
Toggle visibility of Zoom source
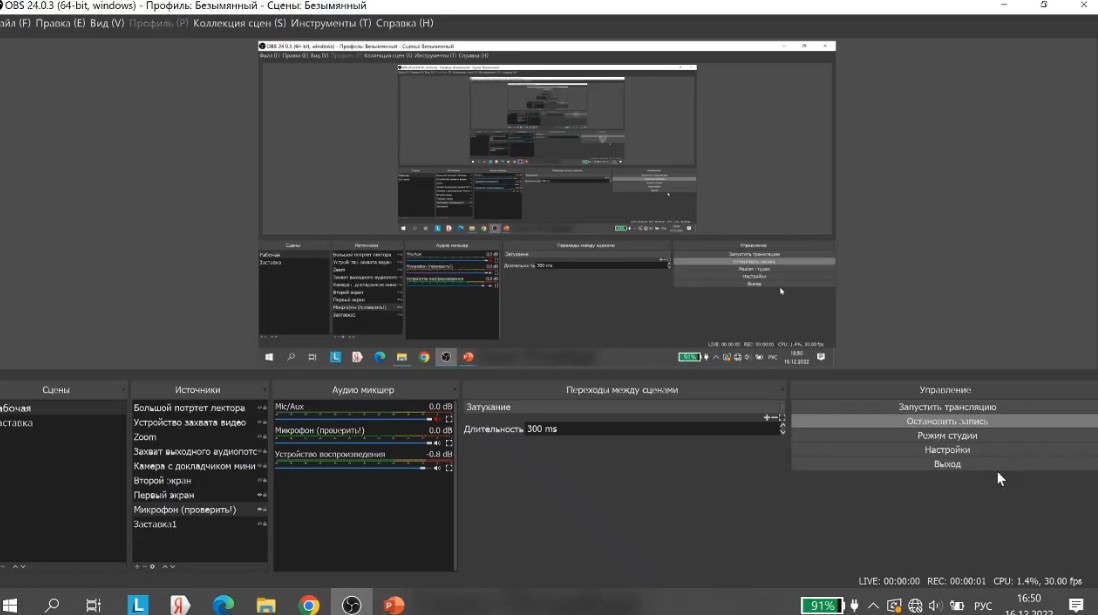[257, 437]
